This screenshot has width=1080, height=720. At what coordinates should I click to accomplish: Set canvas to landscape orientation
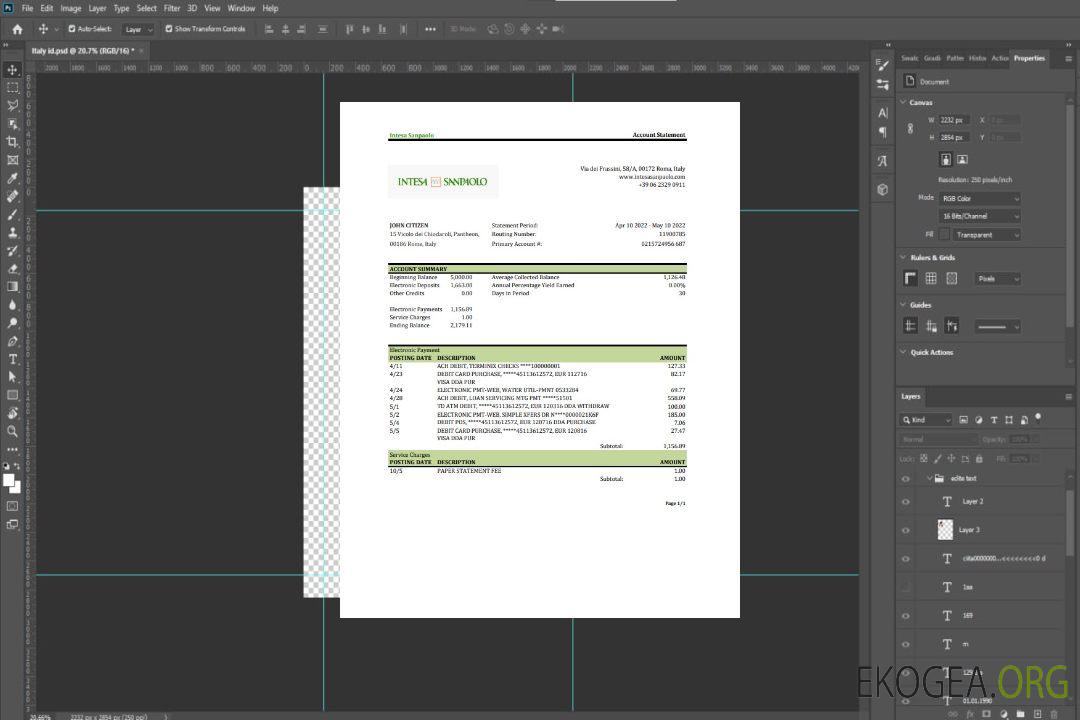[962, 159]
